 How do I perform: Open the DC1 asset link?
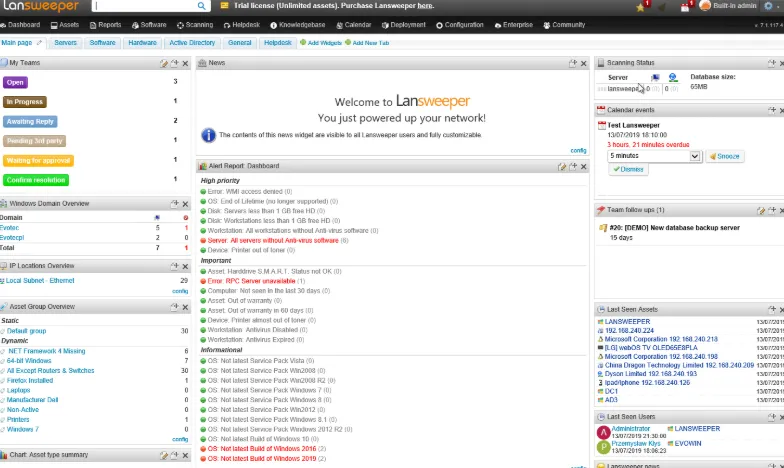coord(611,392)
